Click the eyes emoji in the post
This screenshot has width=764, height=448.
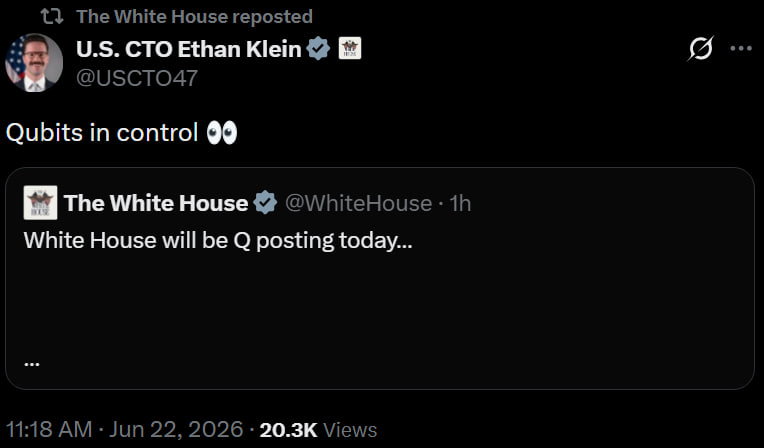pos(222,133)
